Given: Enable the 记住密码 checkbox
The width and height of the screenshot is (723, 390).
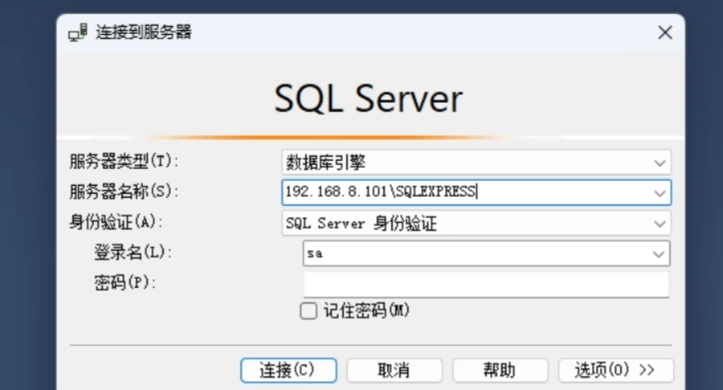Looking at the screenshot, I should [308, 311].
